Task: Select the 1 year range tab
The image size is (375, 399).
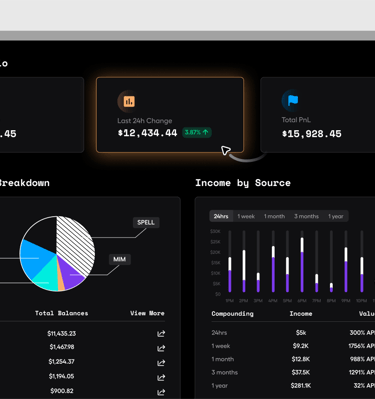Action: [336, 216]
